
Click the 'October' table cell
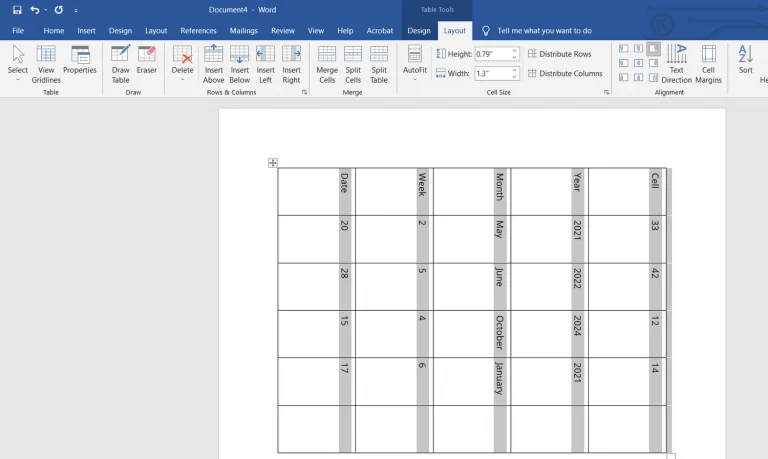472,334
